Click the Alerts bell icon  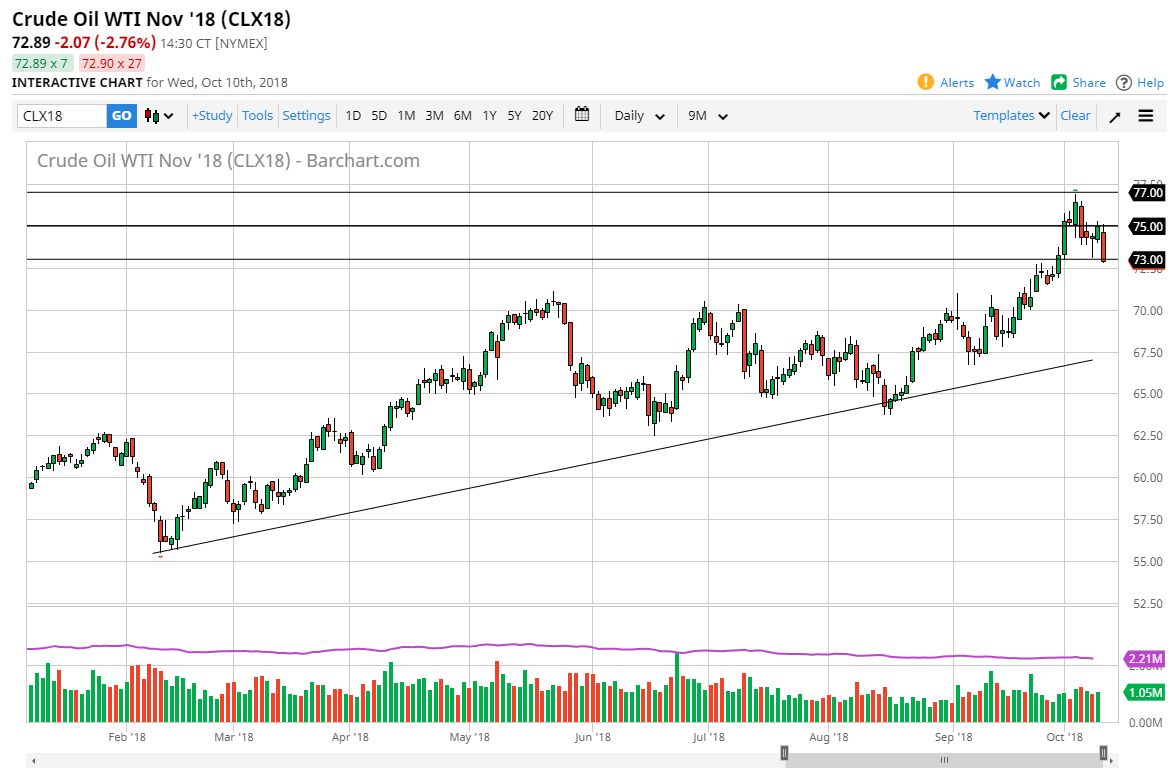tap(928, 83)
